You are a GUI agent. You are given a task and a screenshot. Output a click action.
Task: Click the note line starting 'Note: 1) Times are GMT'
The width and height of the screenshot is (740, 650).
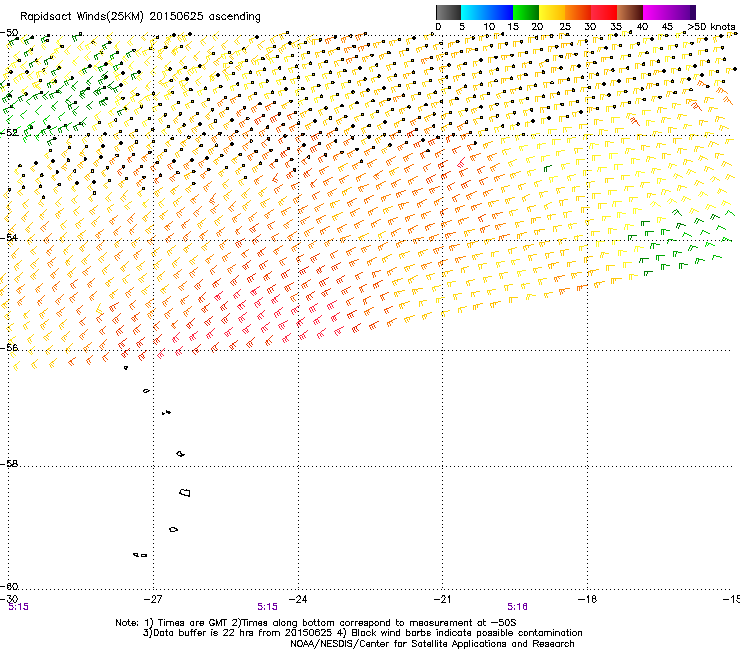tap(316, 623)
